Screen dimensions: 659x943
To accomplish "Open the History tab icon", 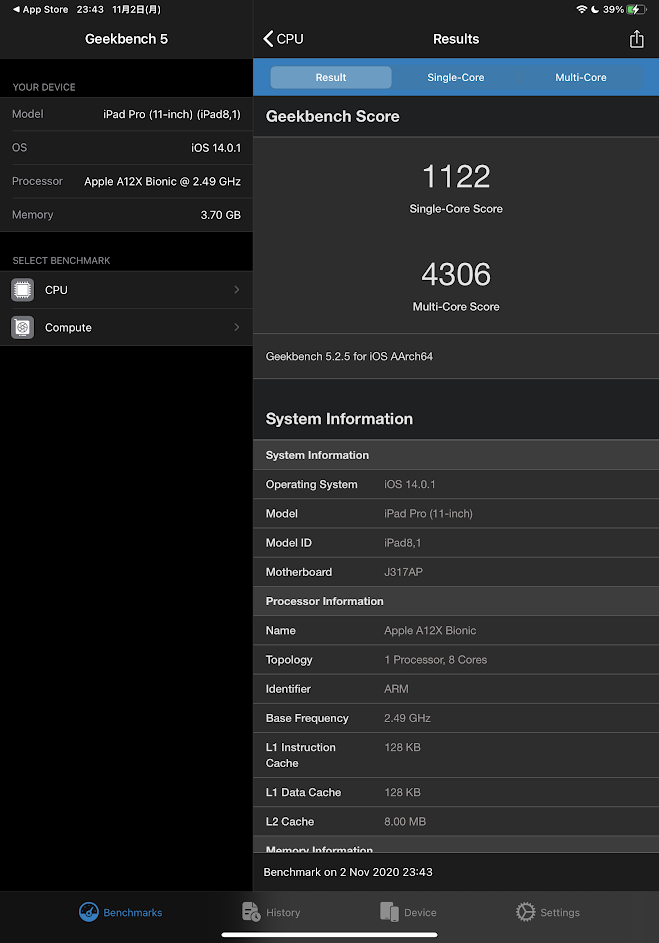I will pyautogui.click(x=251, y=912).
